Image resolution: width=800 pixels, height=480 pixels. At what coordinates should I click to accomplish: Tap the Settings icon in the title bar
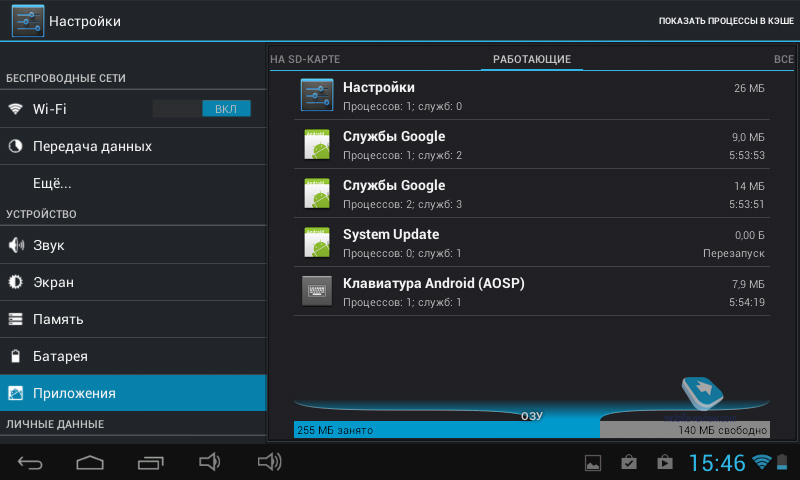click(x=28, y=21)
